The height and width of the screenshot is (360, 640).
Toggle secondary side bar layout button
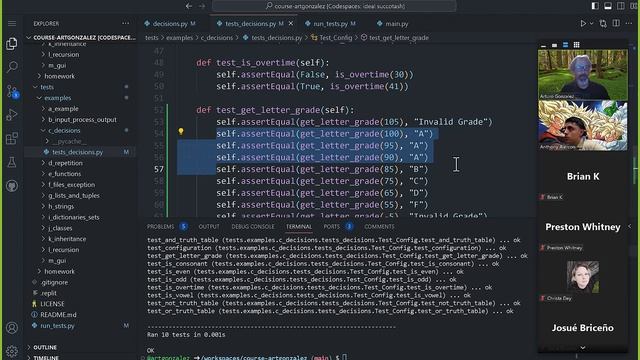click(x=621, y=6)
